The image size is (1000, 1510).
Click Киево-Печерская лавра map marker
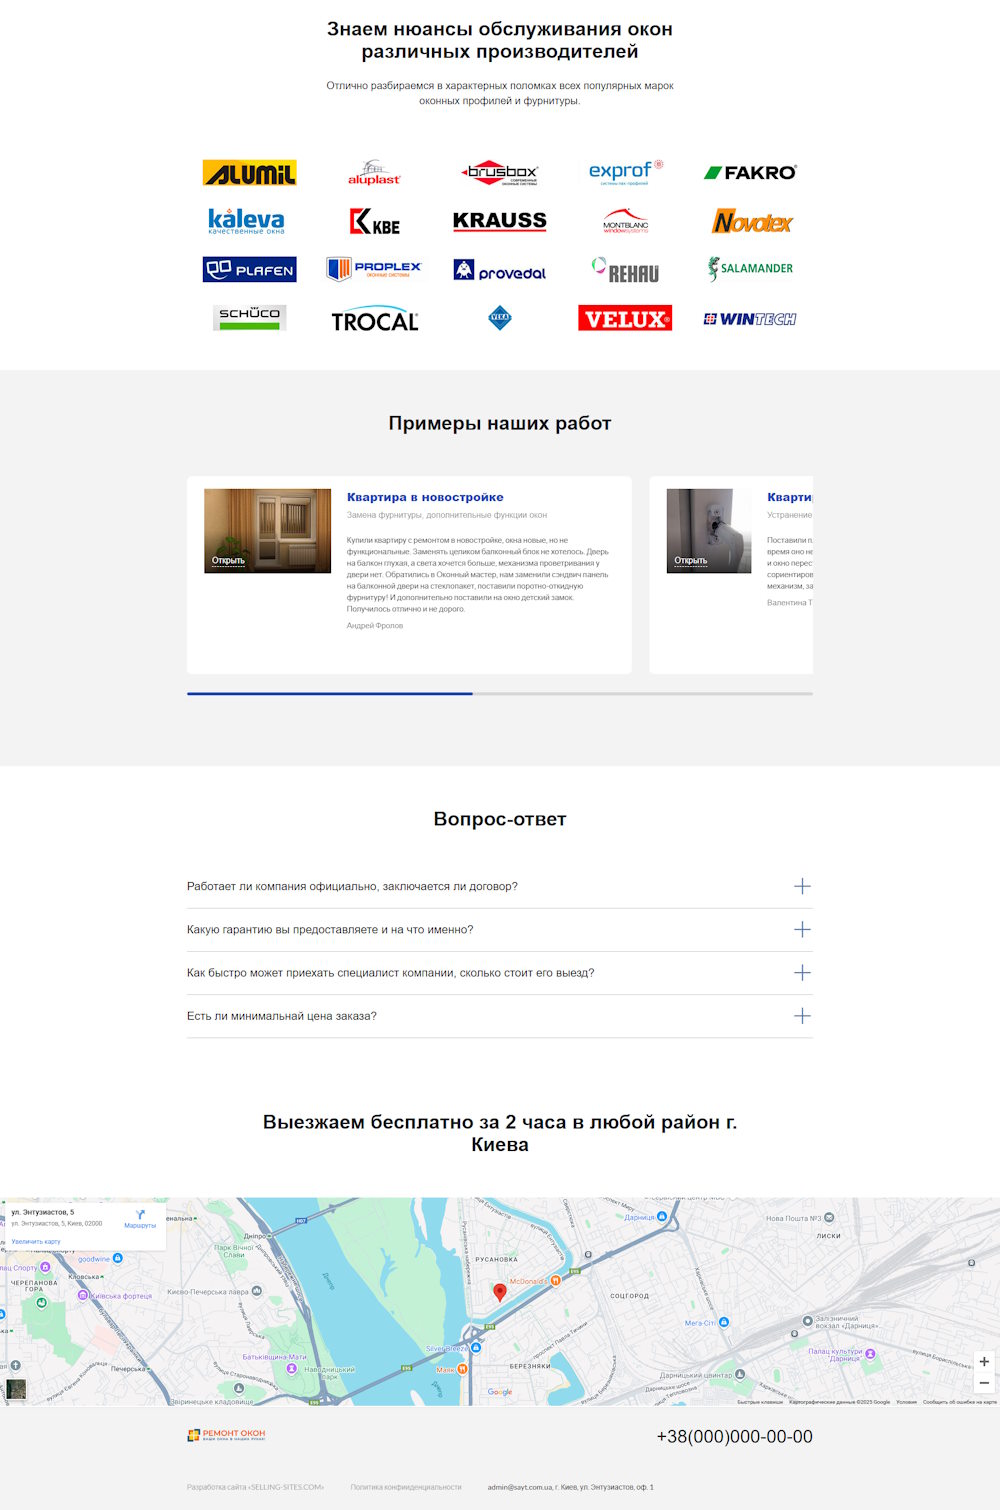(257, 1291)
